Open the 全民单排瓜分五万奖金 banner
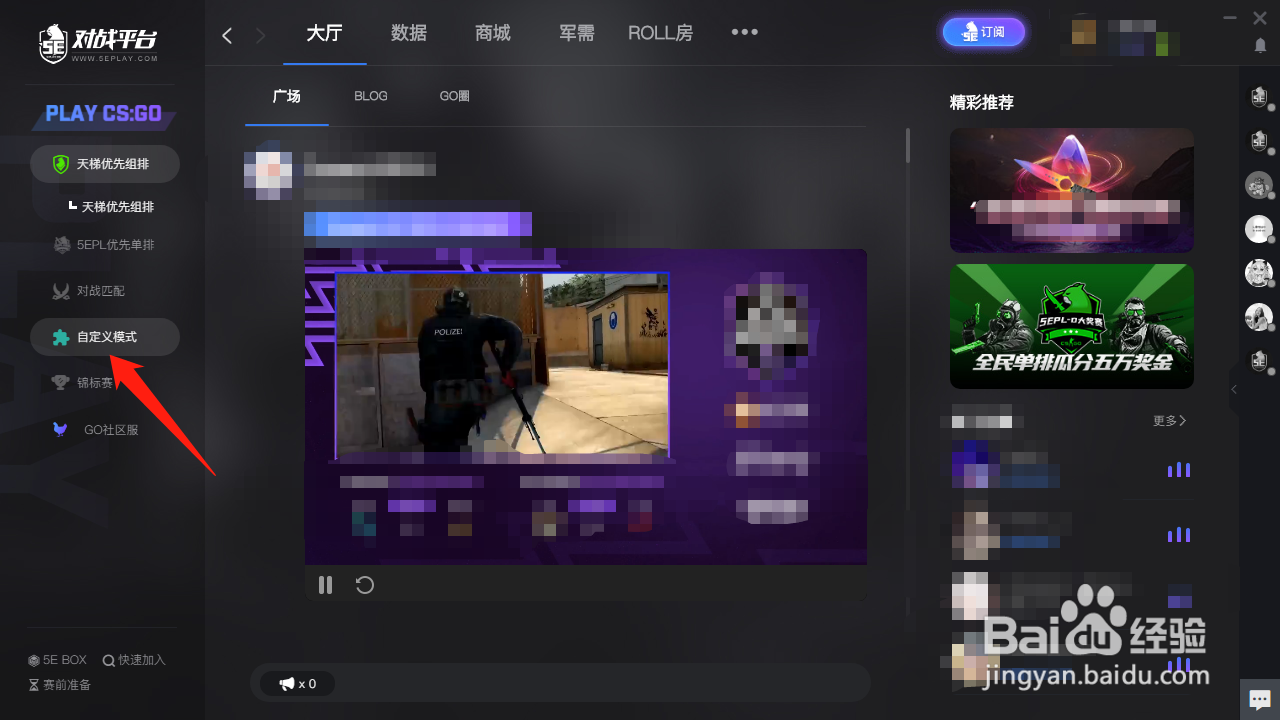The width and height of the screenshot is (1280, 720). [x=1072, y=326]
